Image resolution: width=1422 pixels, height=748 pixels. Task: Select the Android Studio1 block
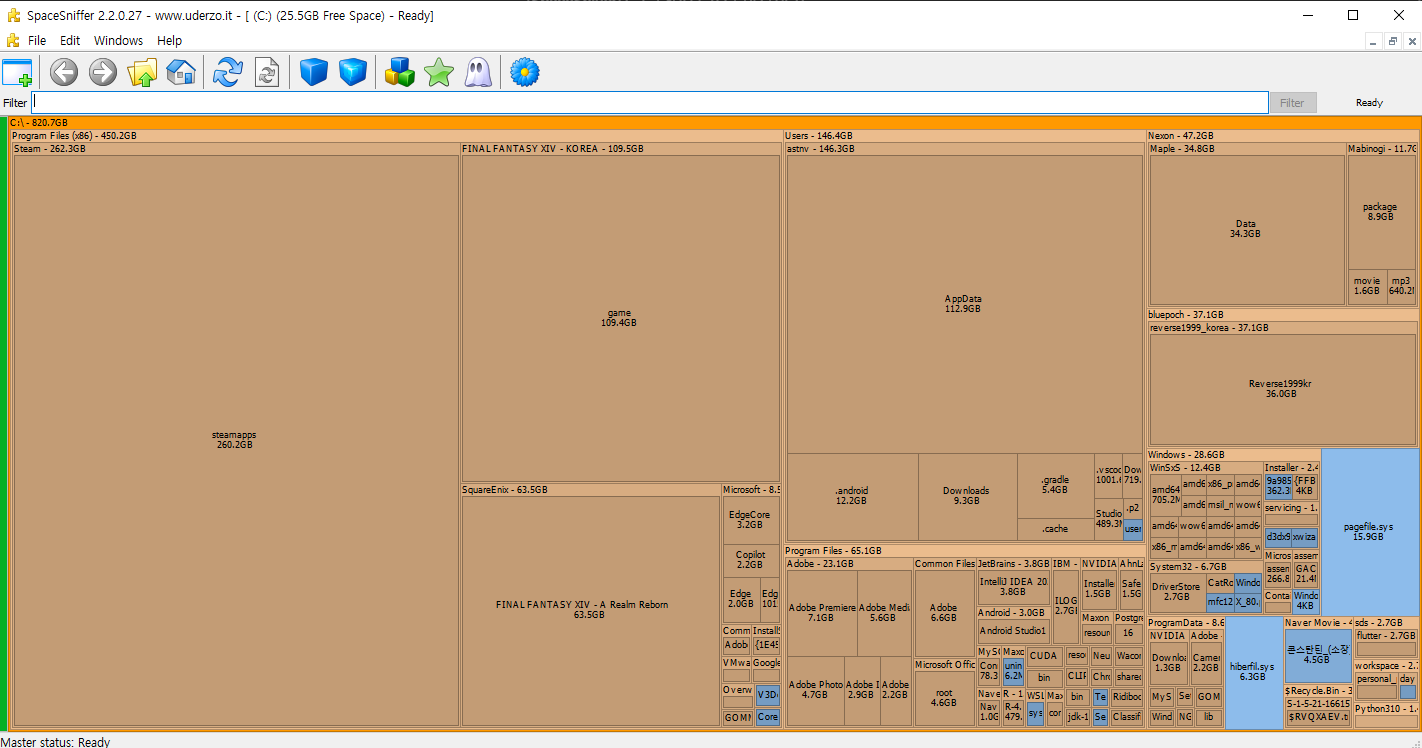click(x=1013, y=631)
